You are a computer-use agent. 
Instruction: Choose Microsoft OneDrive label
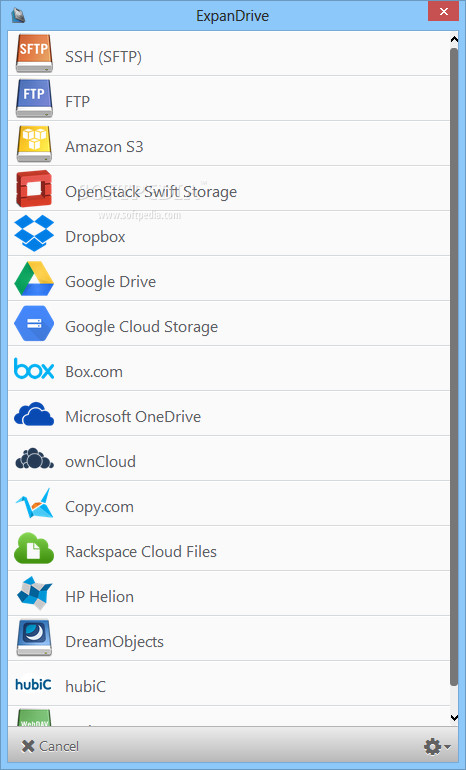[x=133, y=417]
